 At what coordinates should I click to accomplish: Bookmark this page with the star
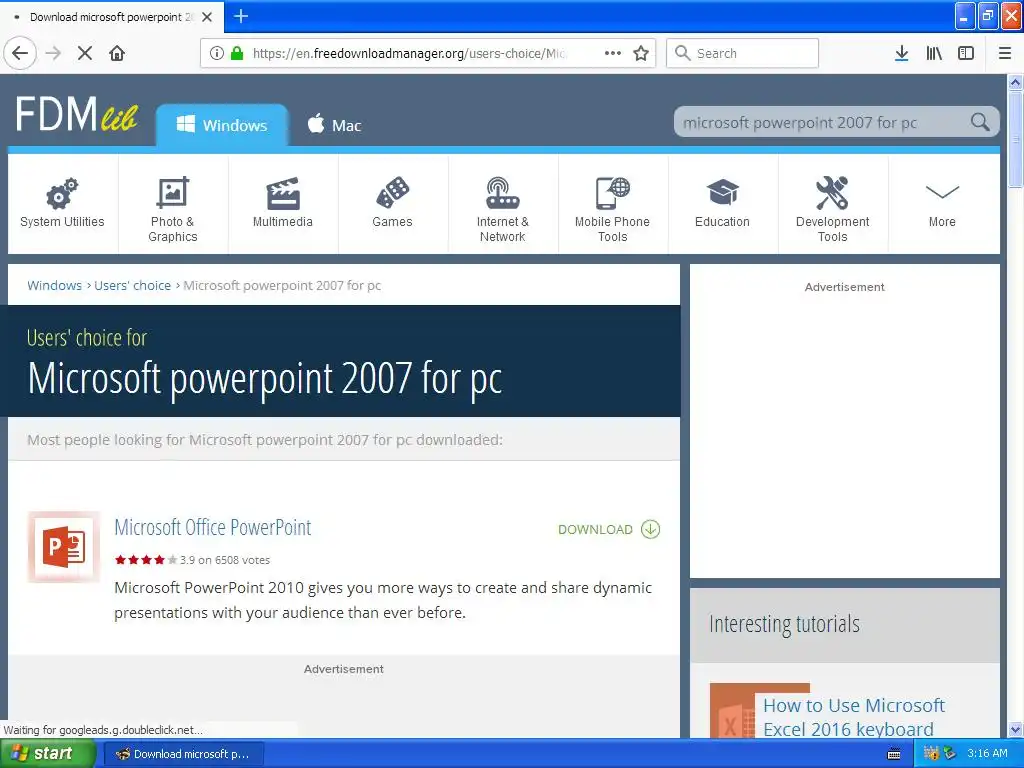pyautogui.click(x=641, y=53)
